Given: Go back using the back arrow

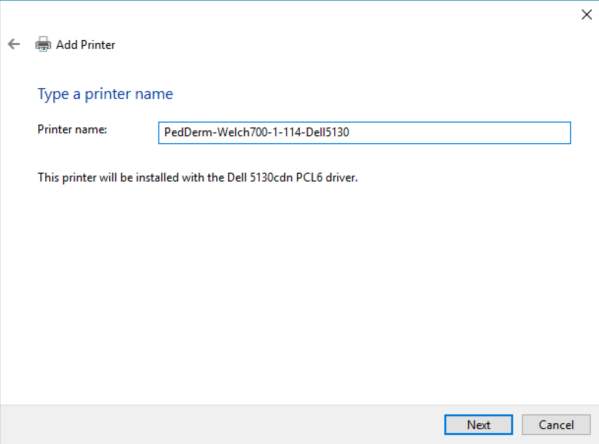Looking at the screenshot, I should (x=14, y=44).
